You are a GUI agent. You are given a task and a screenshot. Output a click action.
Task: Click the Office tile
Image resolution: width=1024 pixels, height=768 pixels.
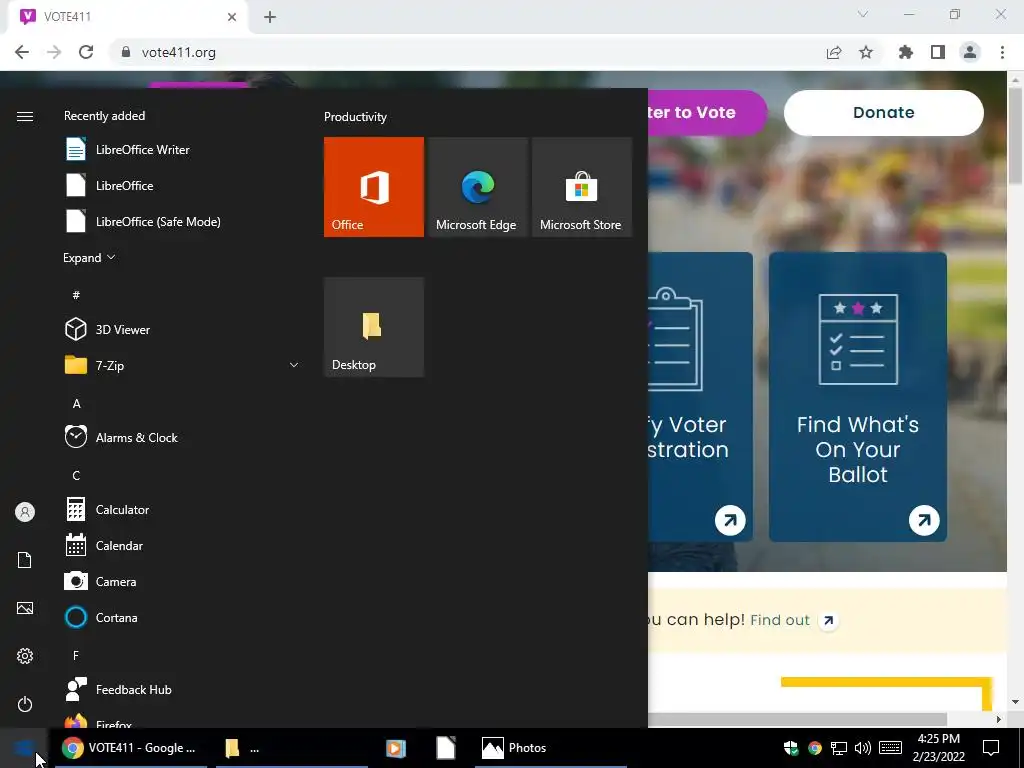[374, 187]
